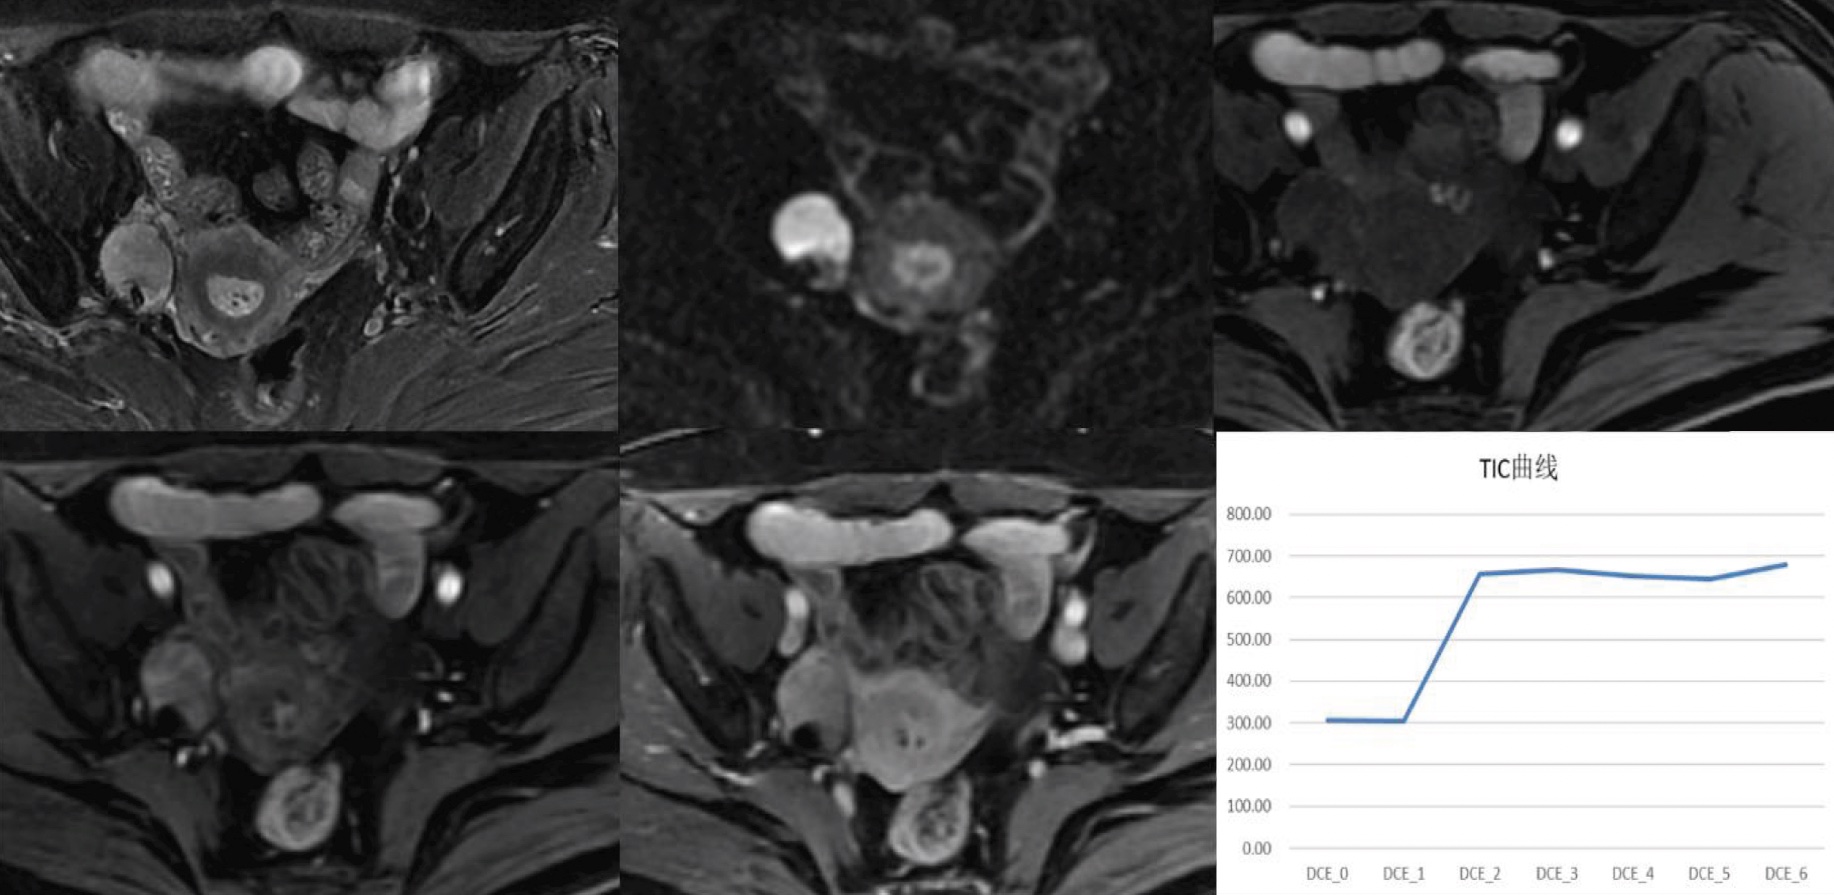The height and width of the screenshot is (895, 1834).
Task: Click the blue curve endpoint above DCE_6
Action: (1785, 565)
